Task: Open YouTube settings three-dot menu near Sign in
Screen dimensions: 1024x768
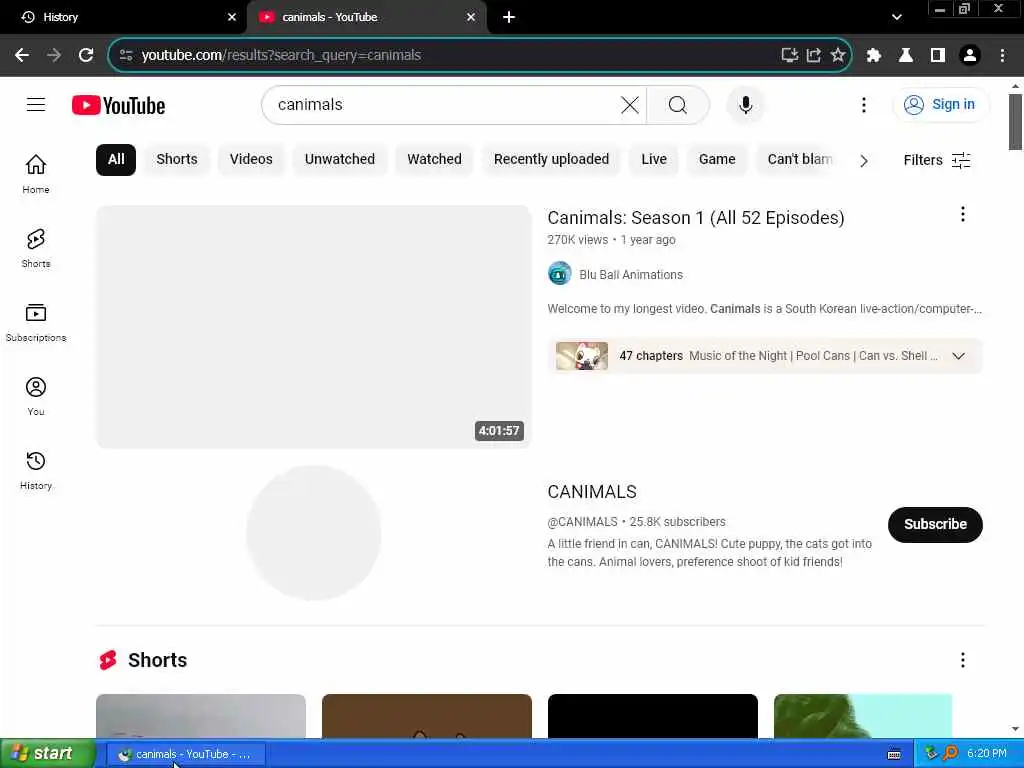Action: (863, 104)
